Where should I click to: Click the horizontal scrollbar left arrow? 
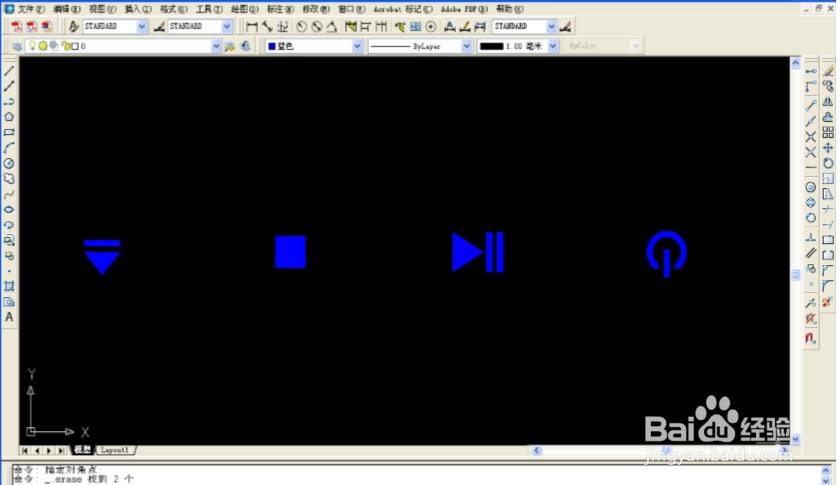(x=537, y=451)
